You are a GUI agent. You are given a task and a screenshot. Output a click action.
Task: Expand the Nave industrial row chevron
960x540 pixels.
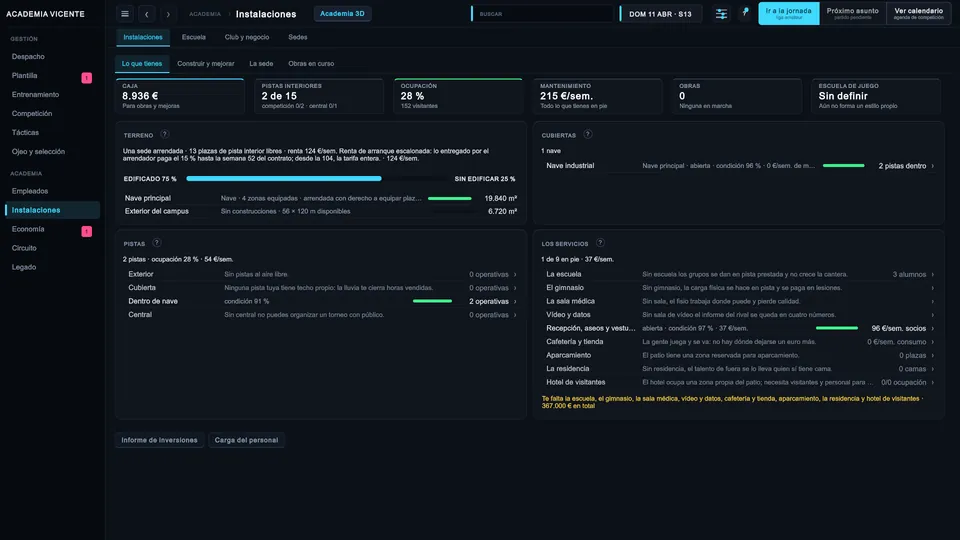[932, 166]
